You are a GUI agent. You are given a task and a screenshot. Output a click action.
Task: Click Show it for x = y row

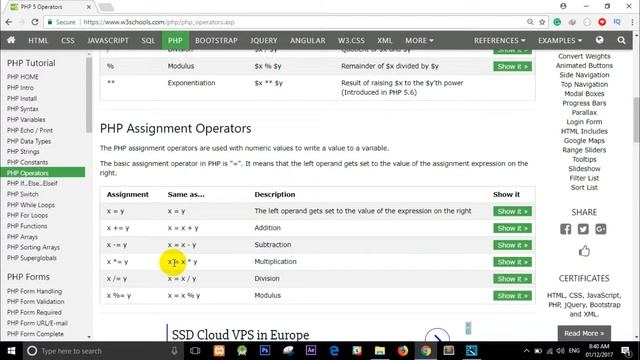tap(512, 211)
